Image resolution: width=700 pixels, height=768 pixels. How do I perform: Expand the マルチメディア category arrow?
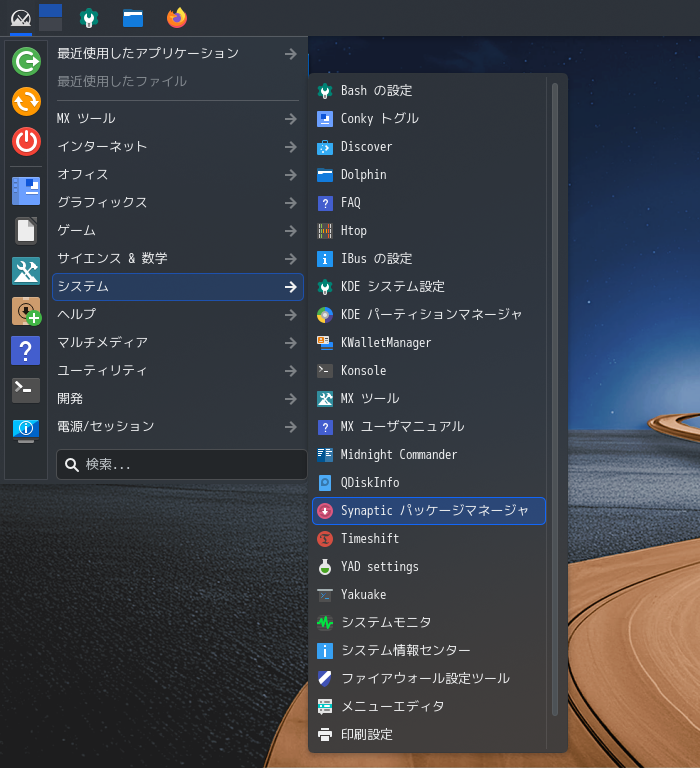(x=291, y=342)
